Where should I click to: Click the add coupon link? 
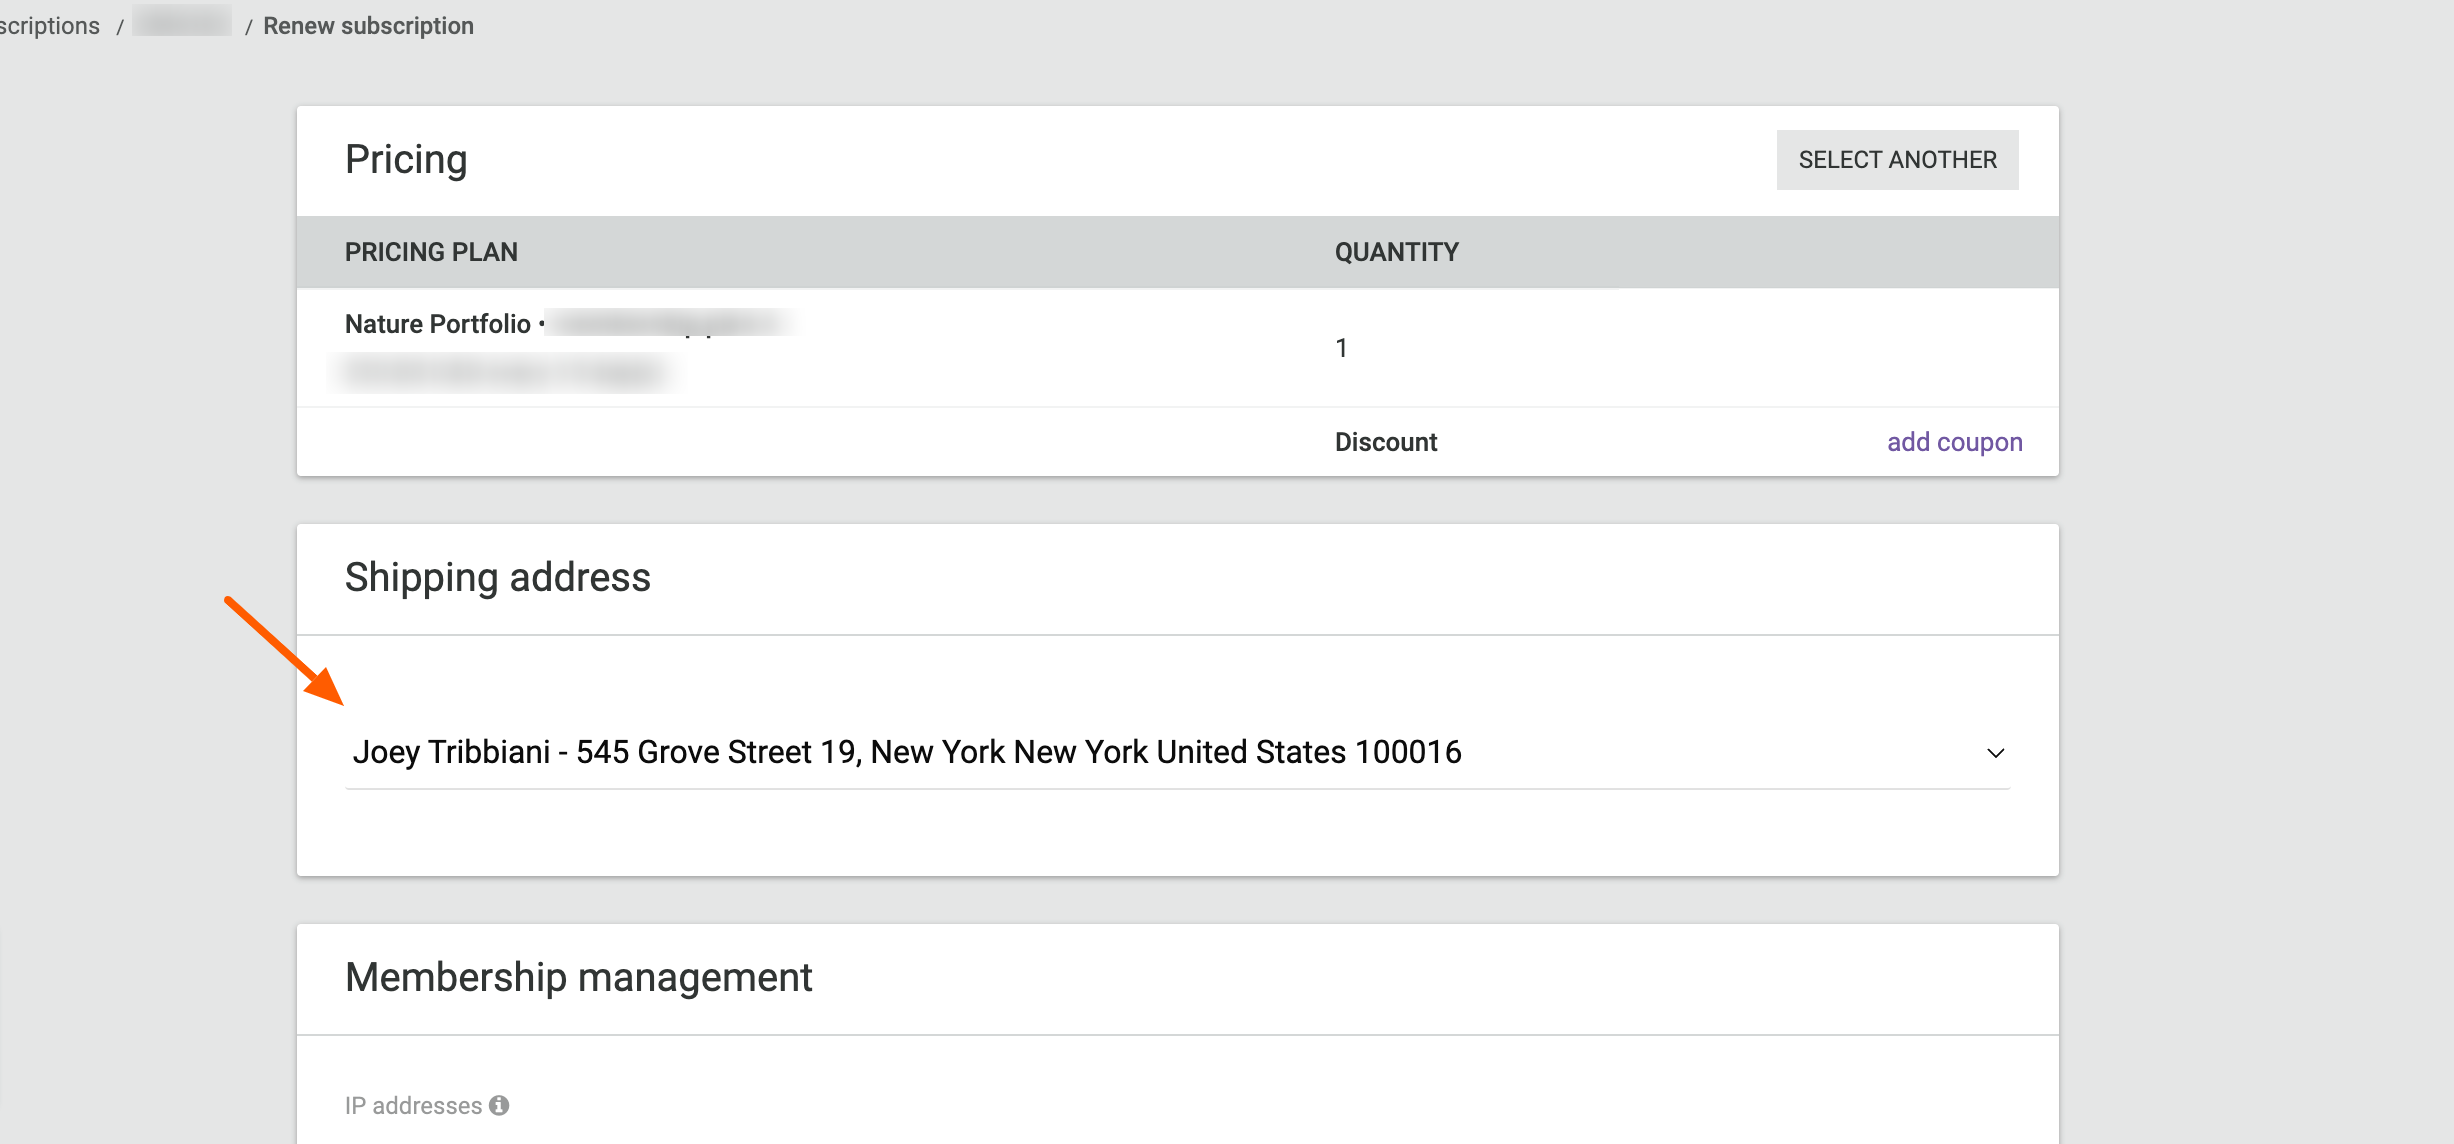1954,442
